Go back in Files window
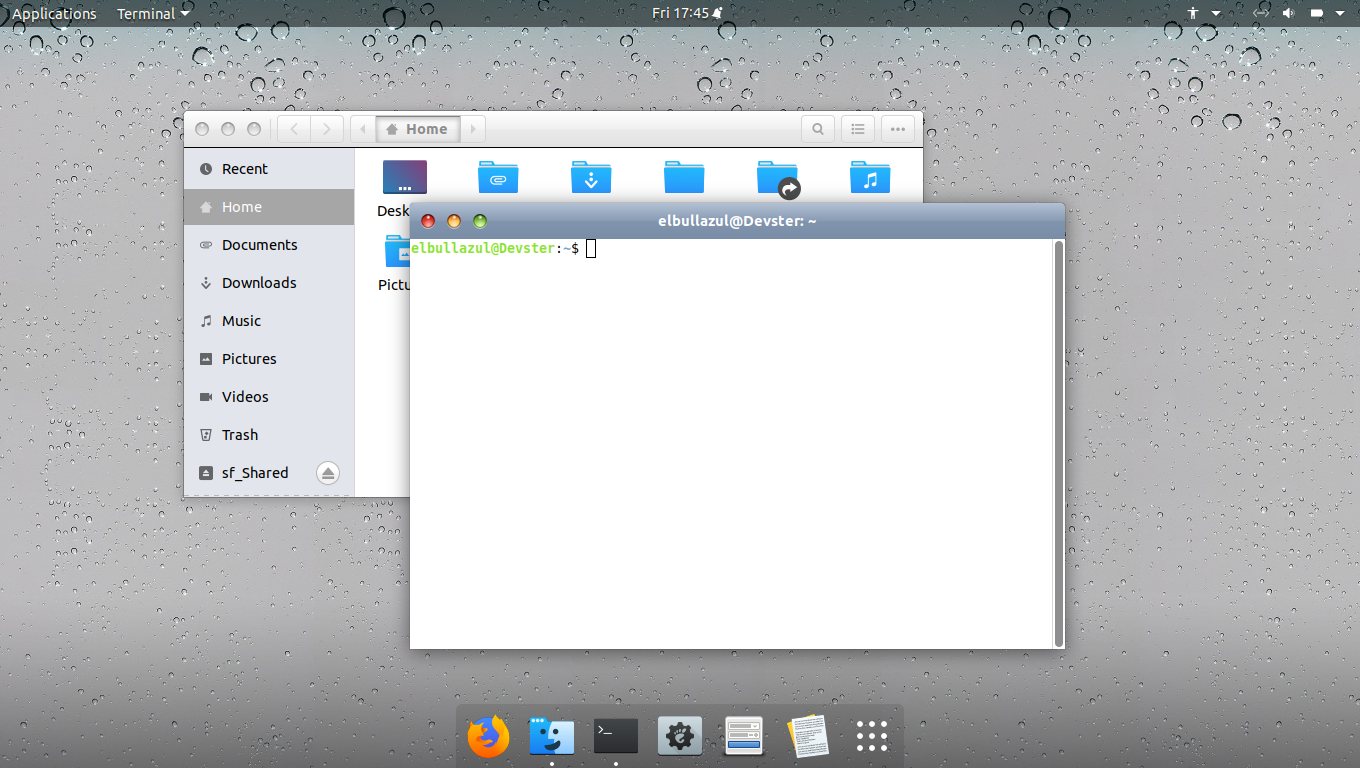 294,129
